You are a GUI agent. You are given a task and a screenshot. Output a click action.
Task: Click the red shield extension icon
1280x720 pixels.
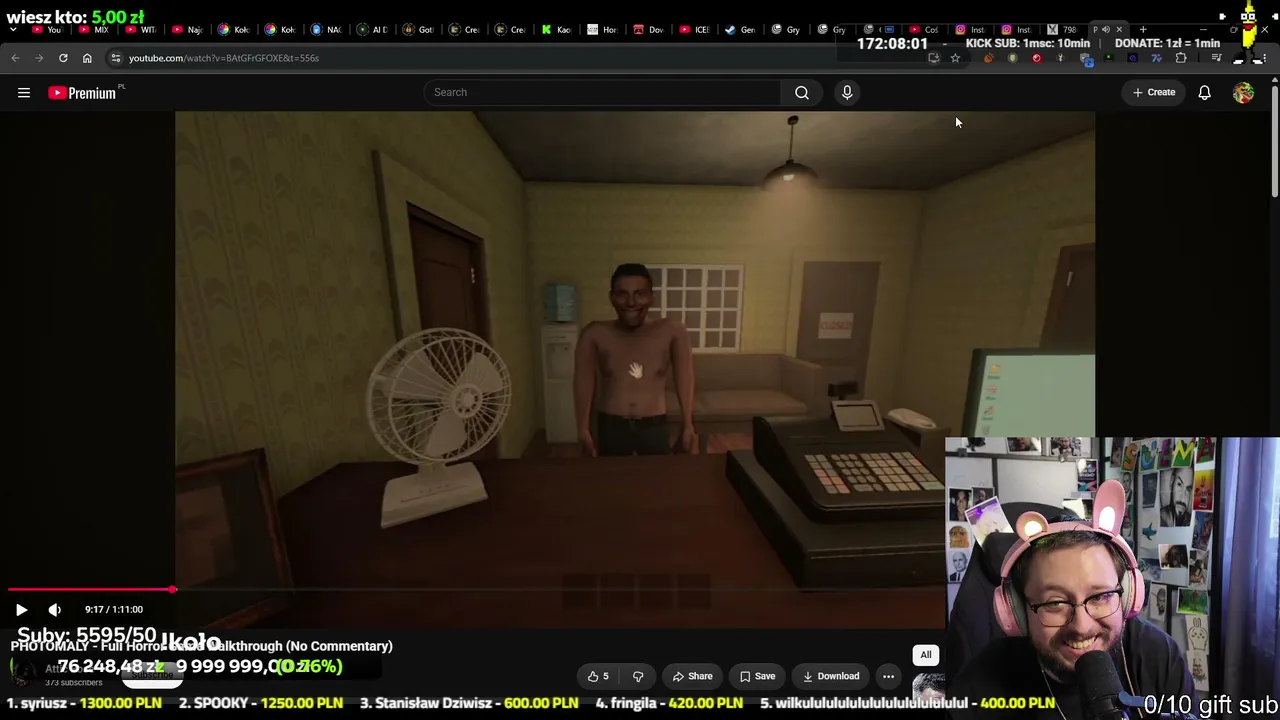(1036, 58)
